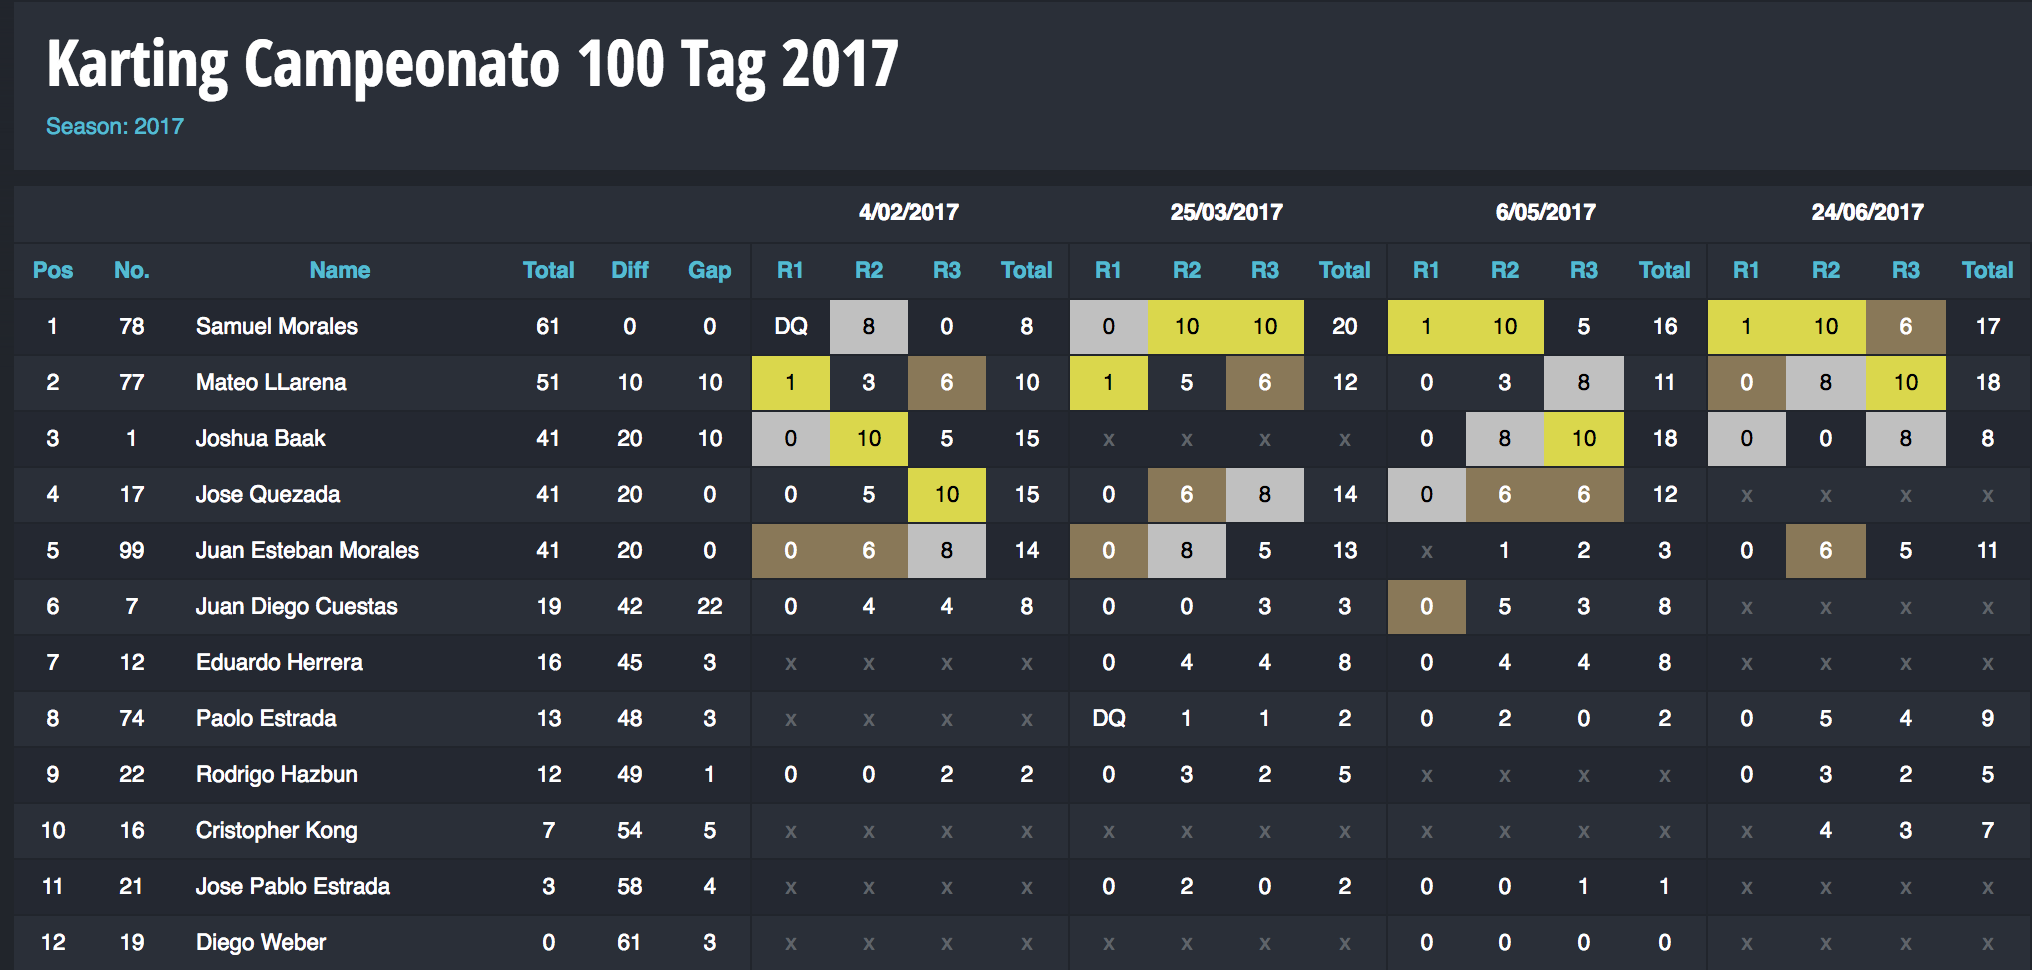The image size is (2032, 970).
Task: Click the Diff column header
Action: pyautogui.click(x=630, y=270)
